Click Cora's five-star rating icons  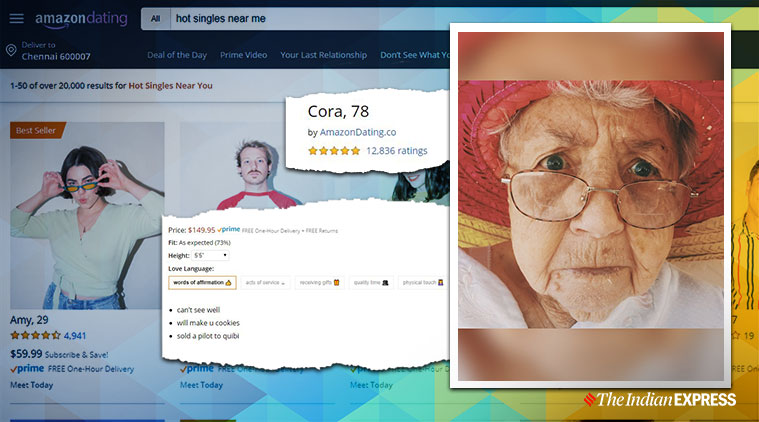click(x=333, y=151)
